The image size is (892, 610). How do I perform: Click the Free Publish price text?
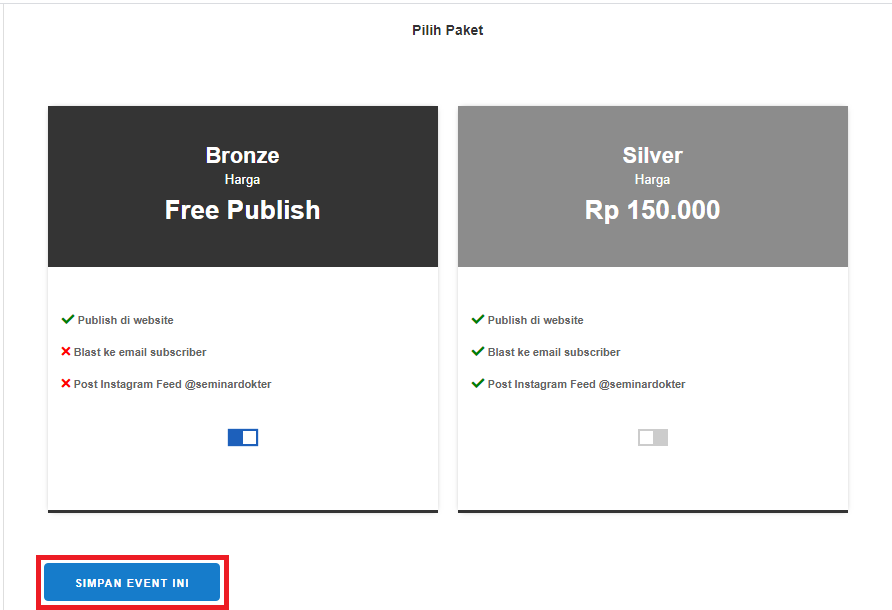pyautogui.click(x=243, y=210)
